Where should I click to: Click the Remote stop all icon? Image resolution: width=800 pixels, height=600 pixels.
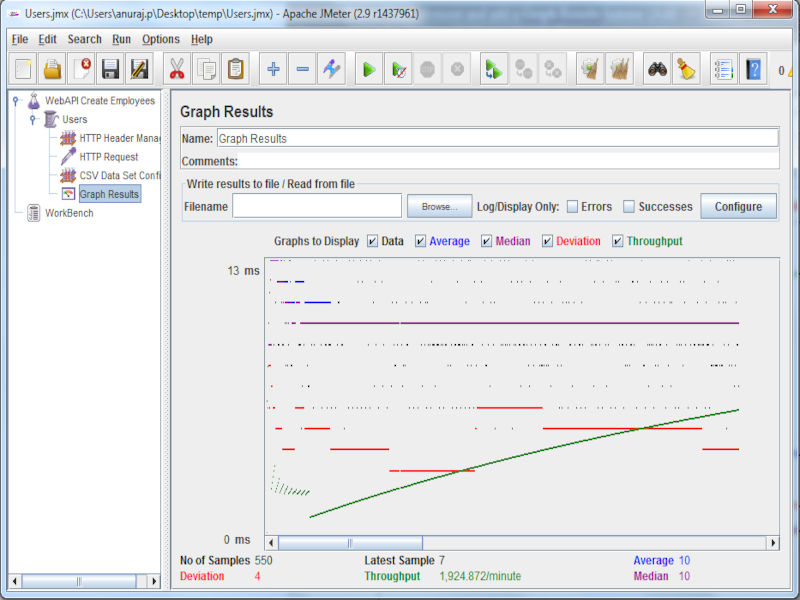pyautogui.click(x=523, y=68)
